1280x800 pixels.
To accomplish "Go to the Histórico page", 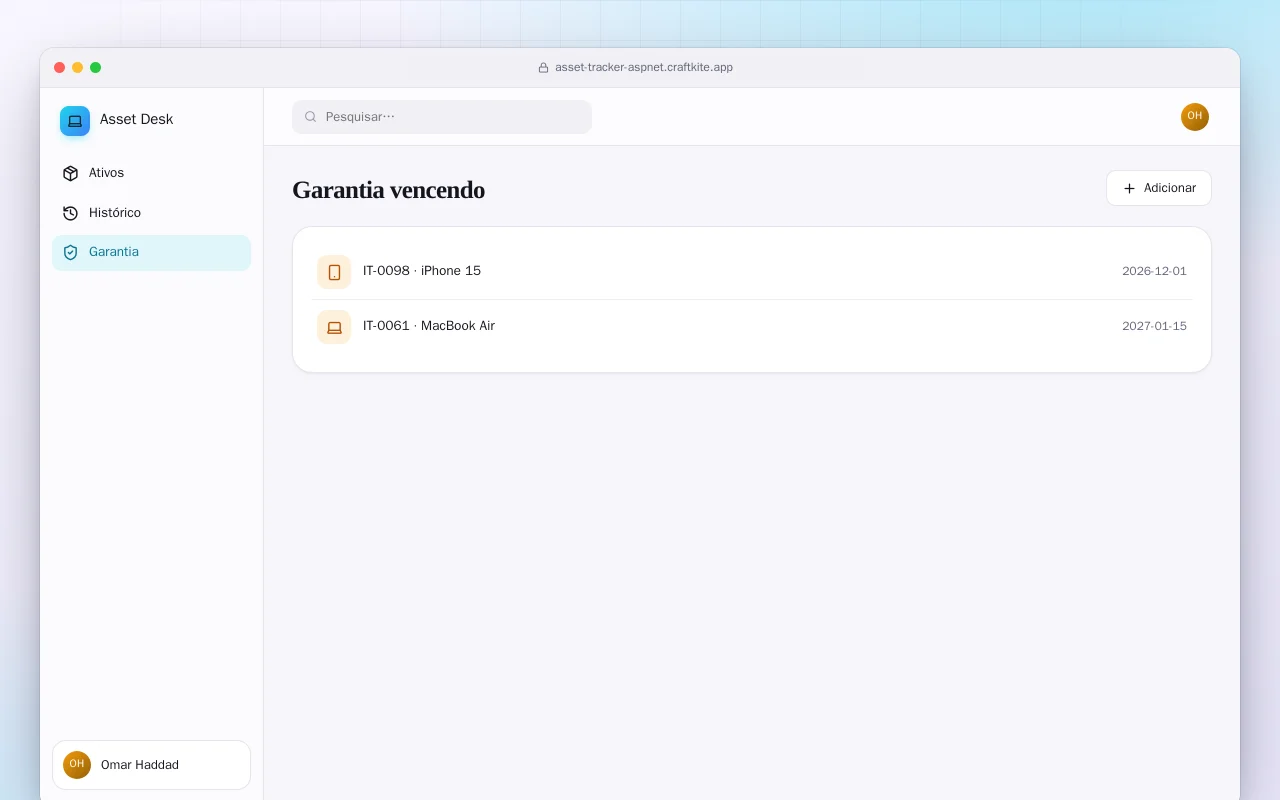I will 152,213.
